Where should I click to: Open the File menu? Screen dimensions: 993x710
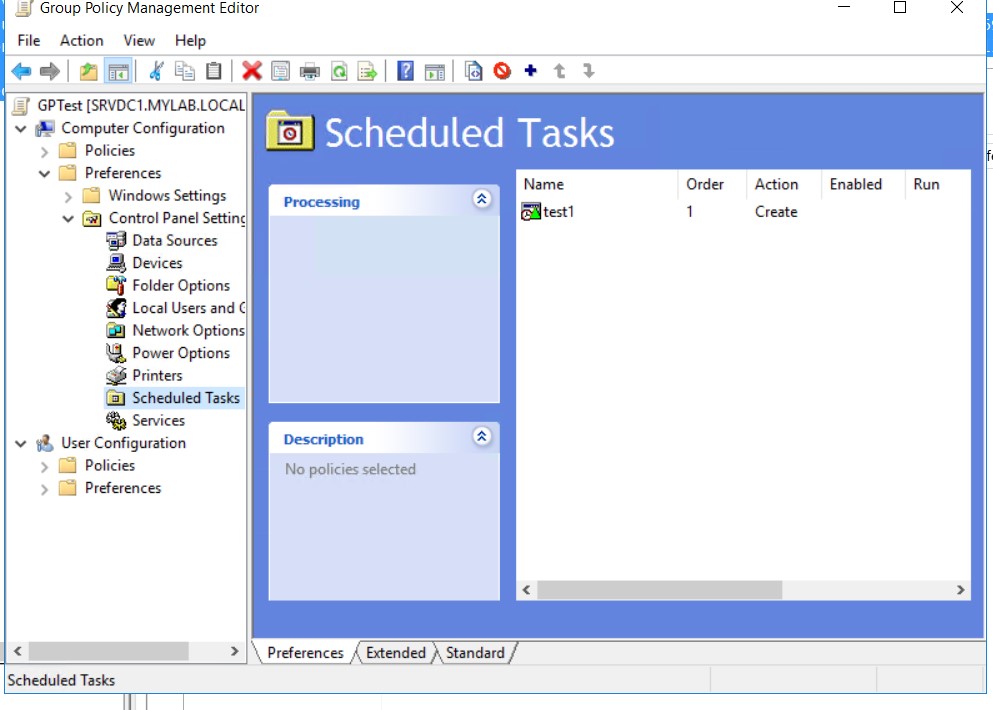(x=28, y=41)
